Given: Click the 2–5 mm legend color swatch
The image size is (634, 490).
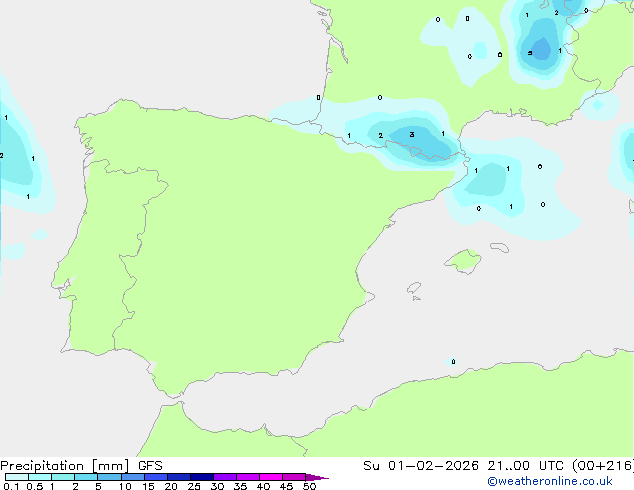Looking at the screenshot, I should [x=86, y=477].
